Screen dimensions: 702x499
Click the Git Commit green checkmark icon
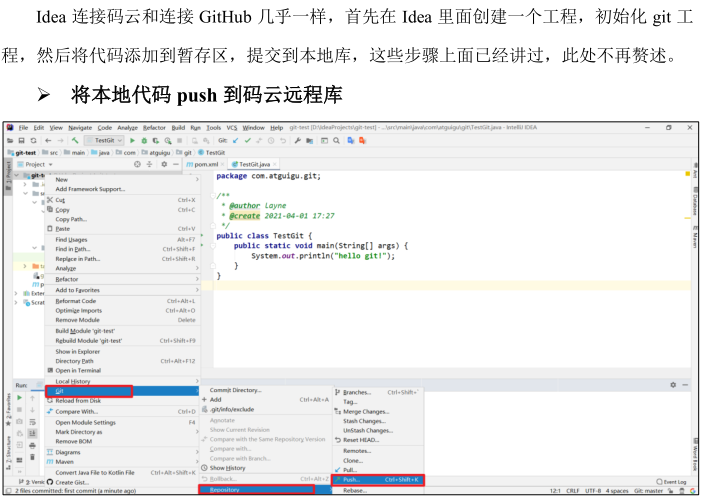click(x=247, y=141)
